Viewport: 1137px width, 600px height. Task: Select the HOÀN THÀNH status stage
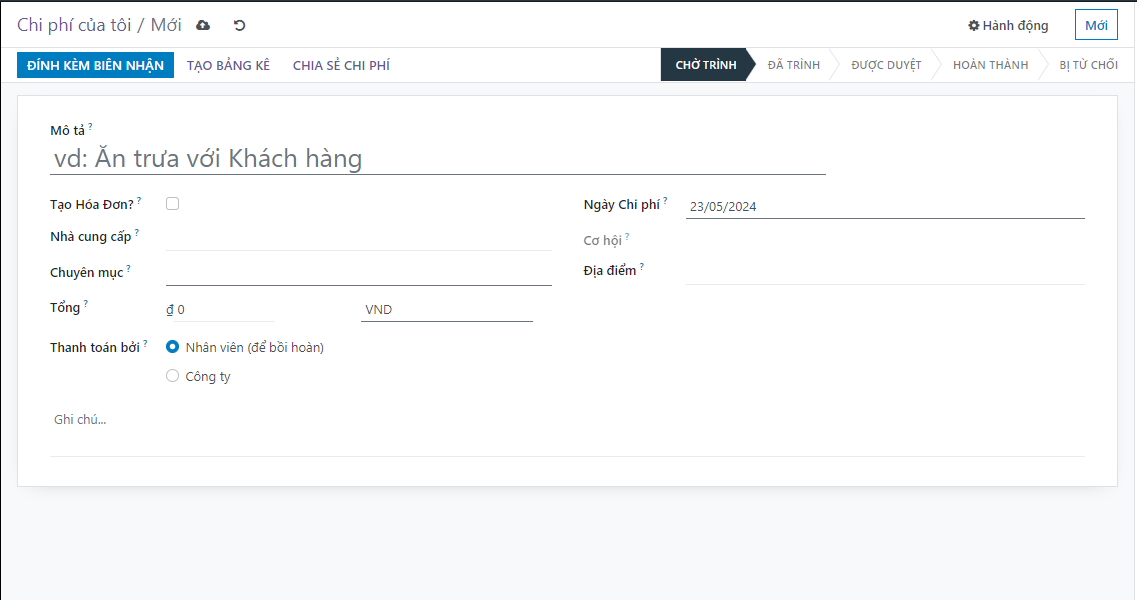click(x=991, y=65)
